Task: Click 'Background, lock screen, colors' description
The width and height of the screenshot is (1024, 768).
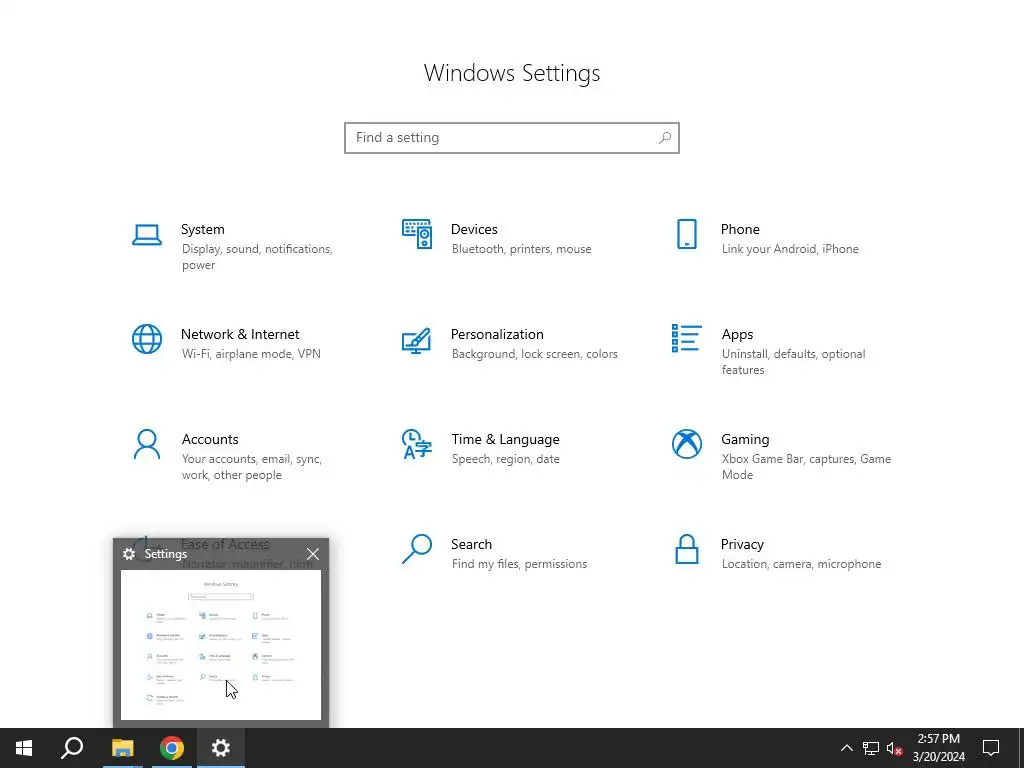Action: (x=534, y=354)
